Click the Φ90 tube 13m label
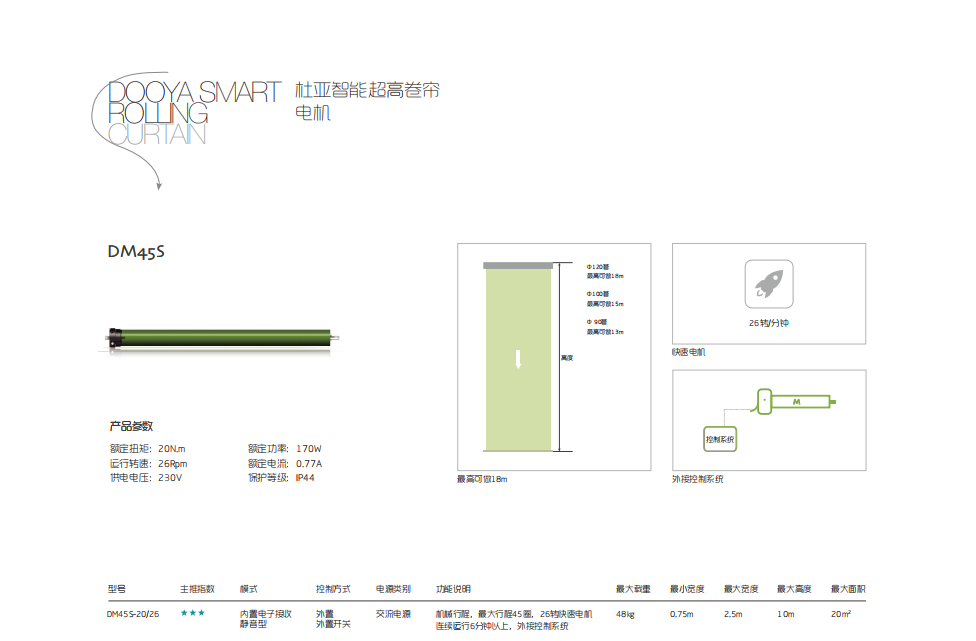Image resolution: width=976 pixels, height=641 pixels. pyautogui.click(x=605, y=327)
